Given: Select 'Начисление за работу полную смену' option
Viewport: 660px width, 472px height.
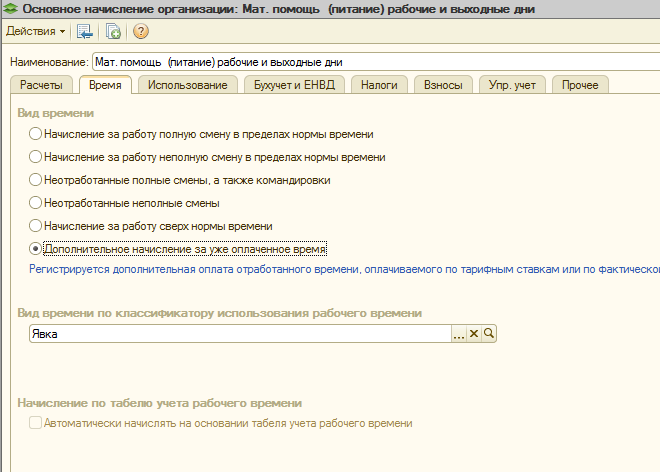Looking at the screenshot, I should click(36, 134).
